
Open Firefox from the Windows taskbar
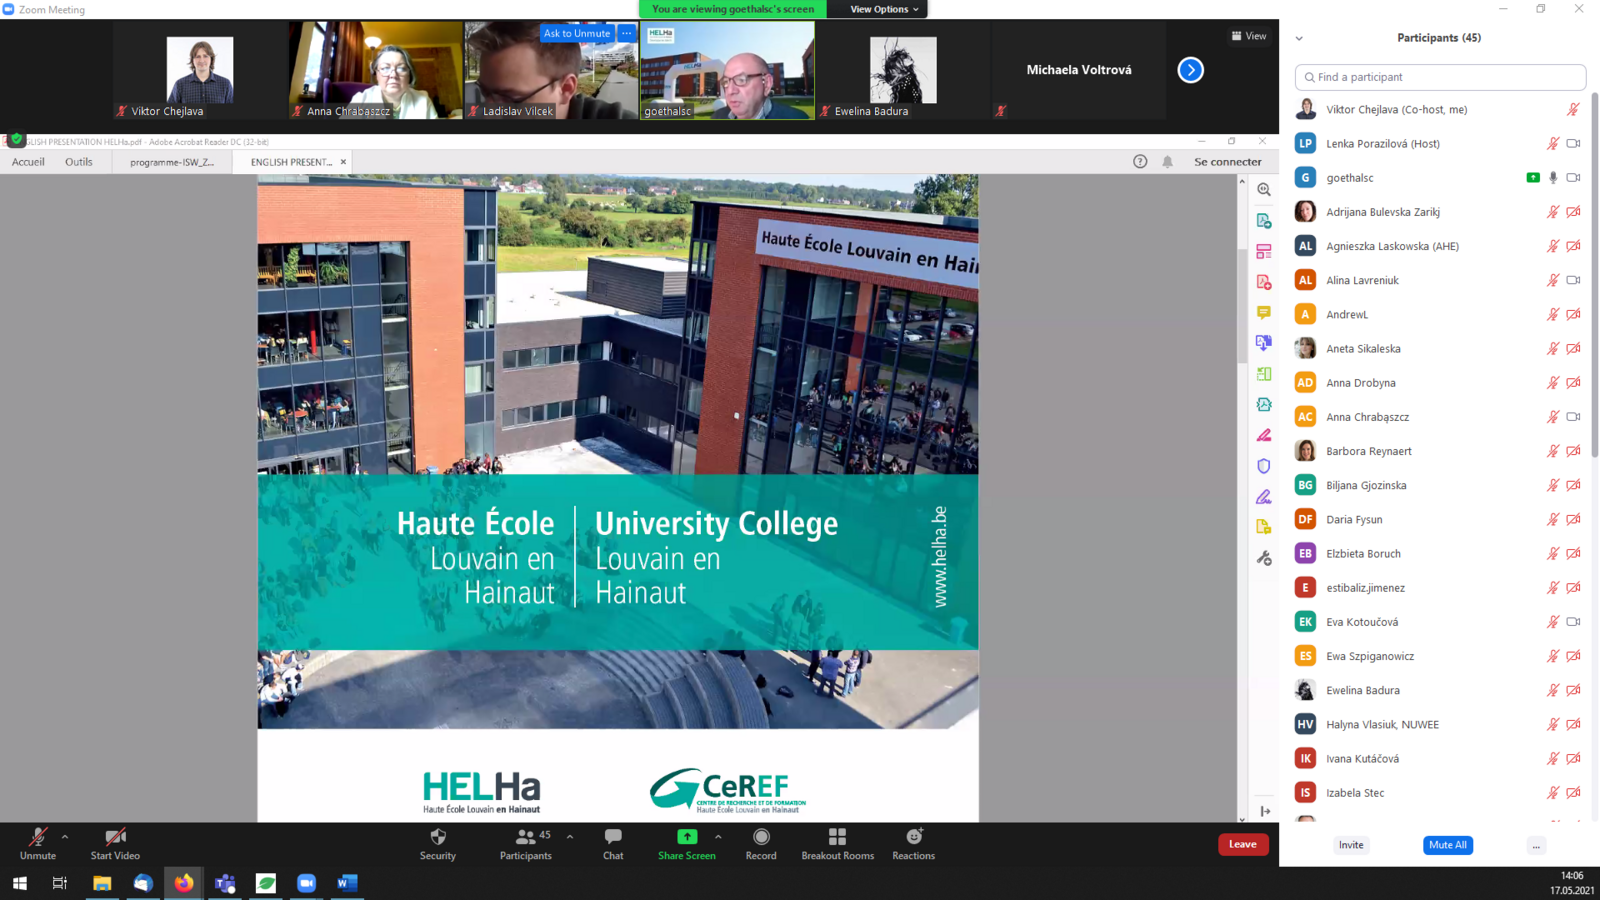coord(184,883)
